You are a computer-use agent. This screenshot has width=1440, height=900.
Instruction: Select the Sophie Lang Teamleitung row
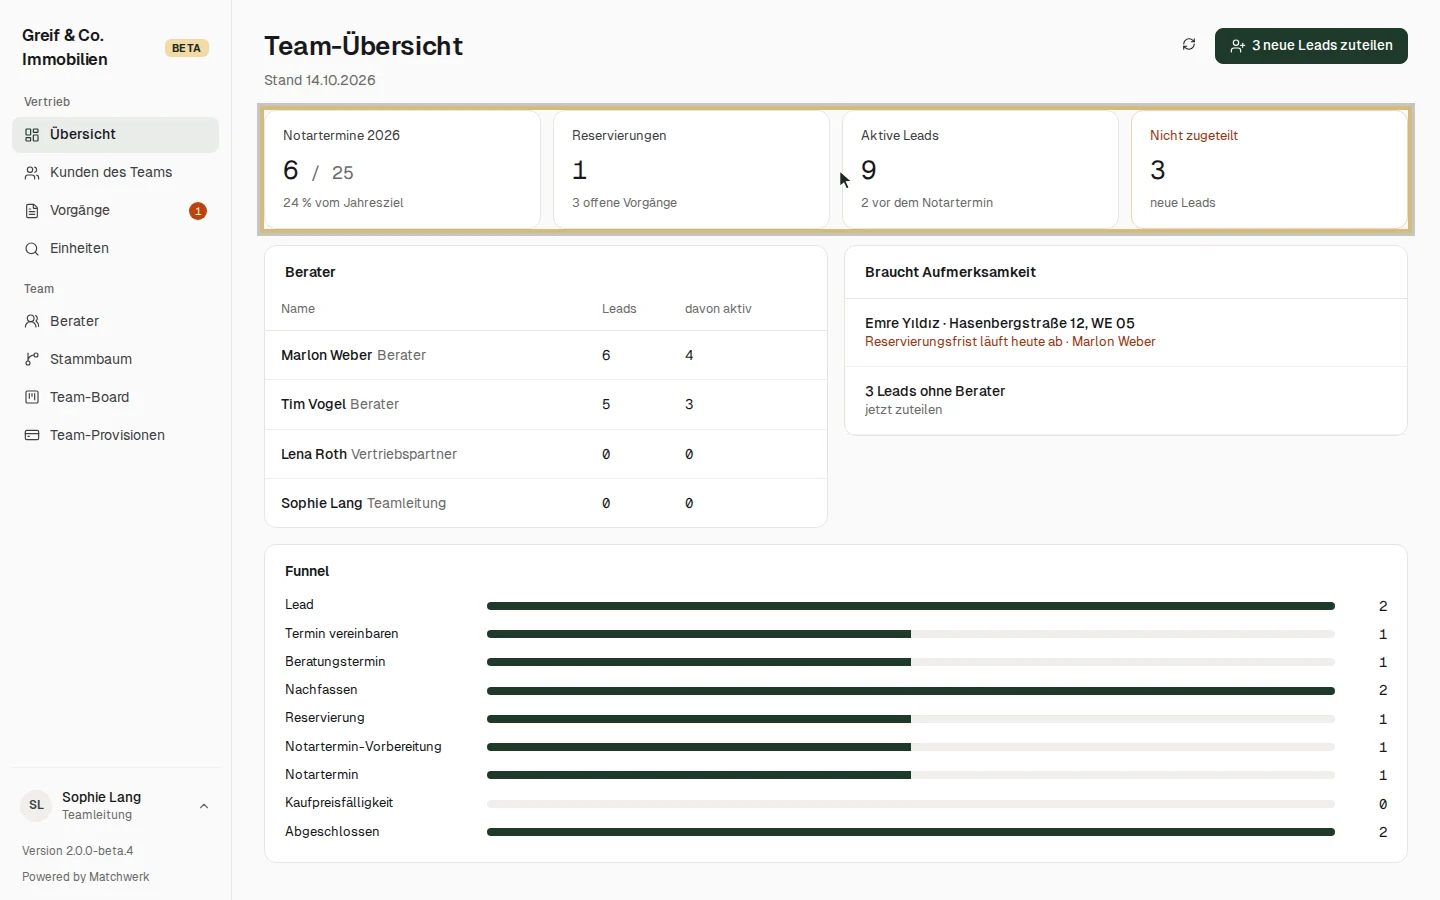click(x=546, y=503)
